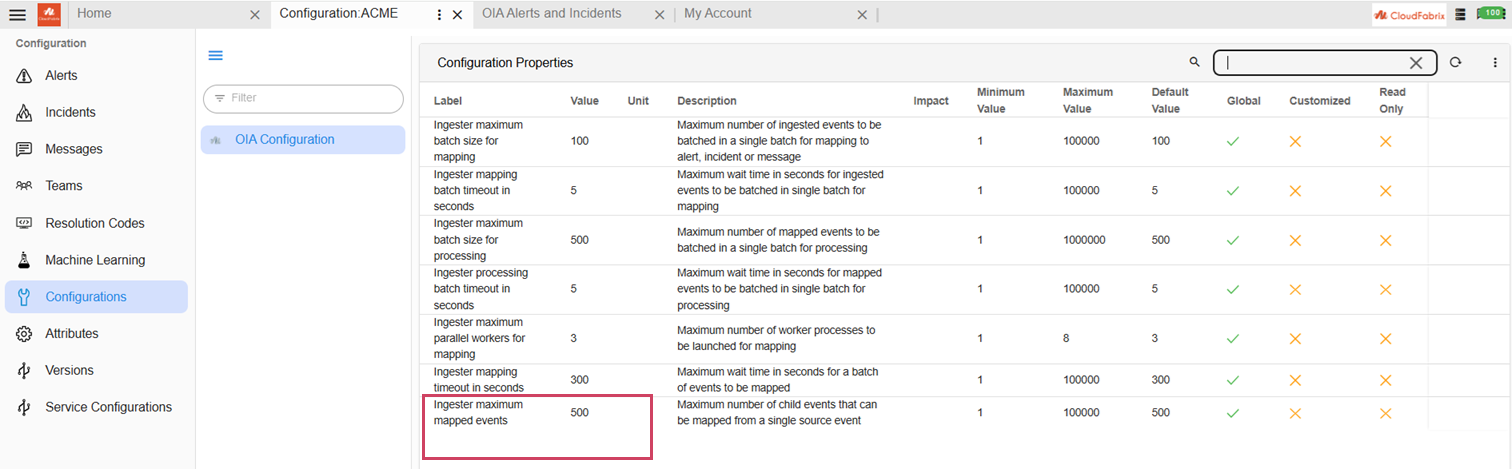Viewport: 1512px width, 469px height.
Task: Click the Default Value column header
Action: tap(1170, 100)
